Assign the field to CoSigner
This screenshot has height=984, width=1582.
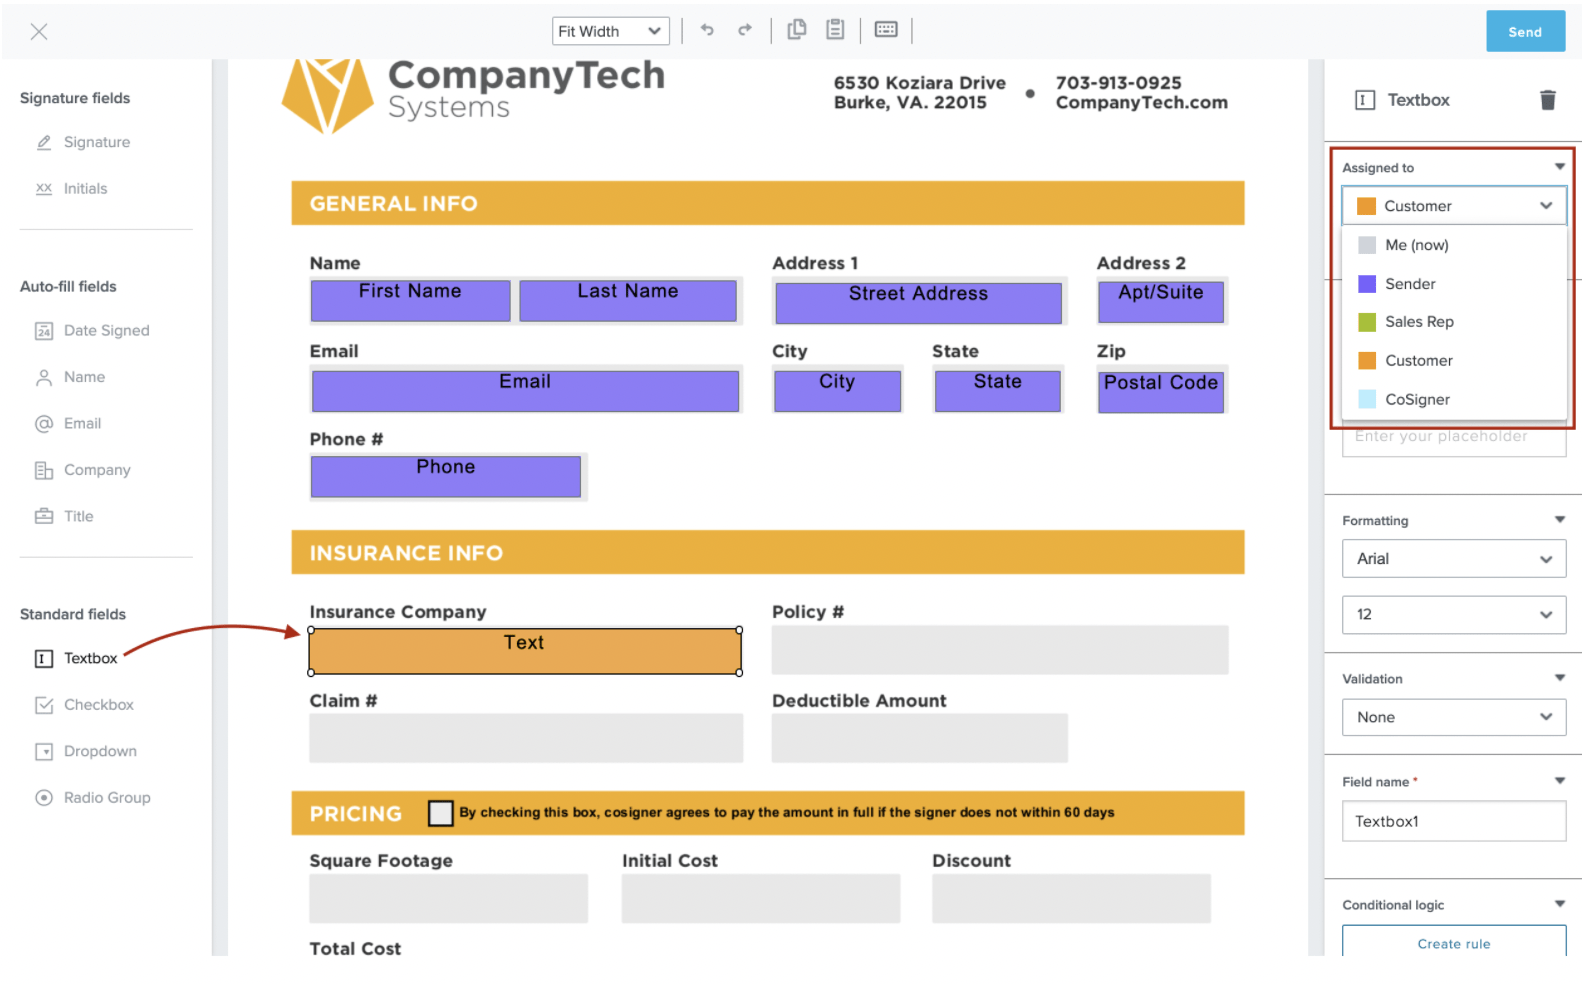pyautogui.click(x=1417, y=399)
